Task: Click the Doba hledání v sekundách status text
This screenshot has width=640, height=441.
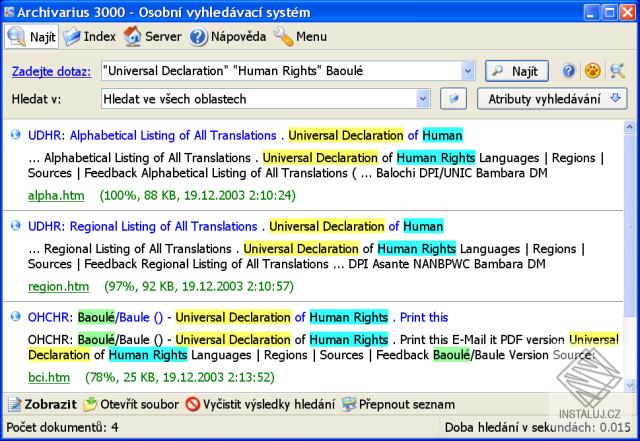Action: [x=538, y=428]
